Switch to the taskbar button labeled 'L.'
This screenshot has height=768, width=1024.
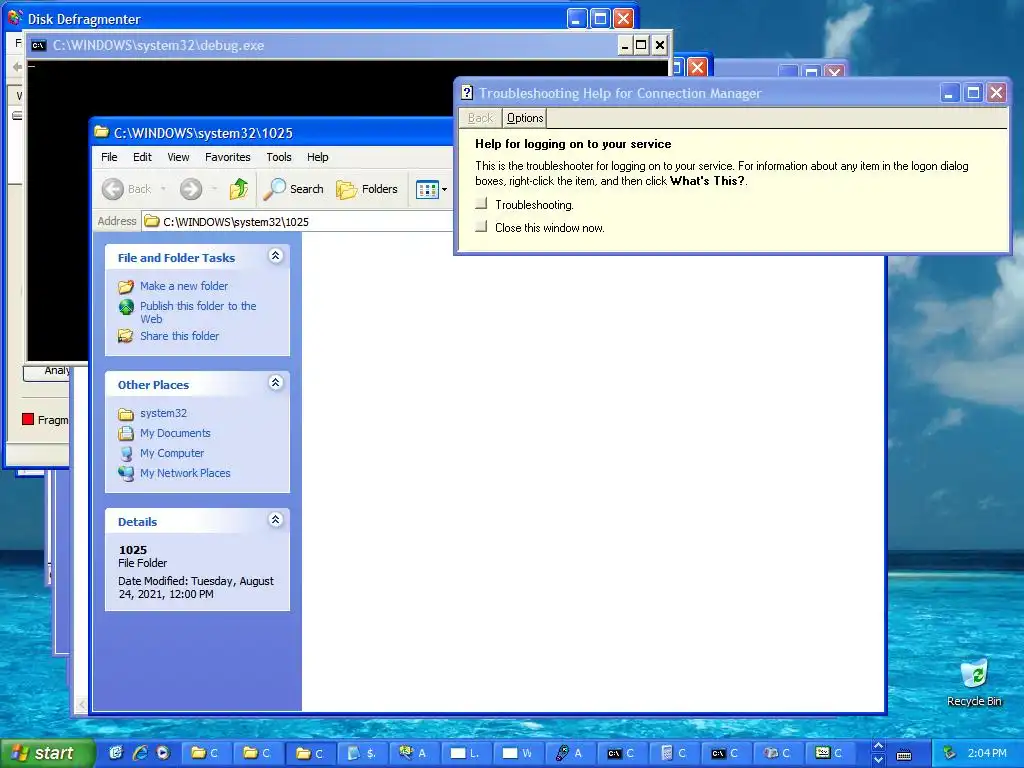(x=466, y=753)
